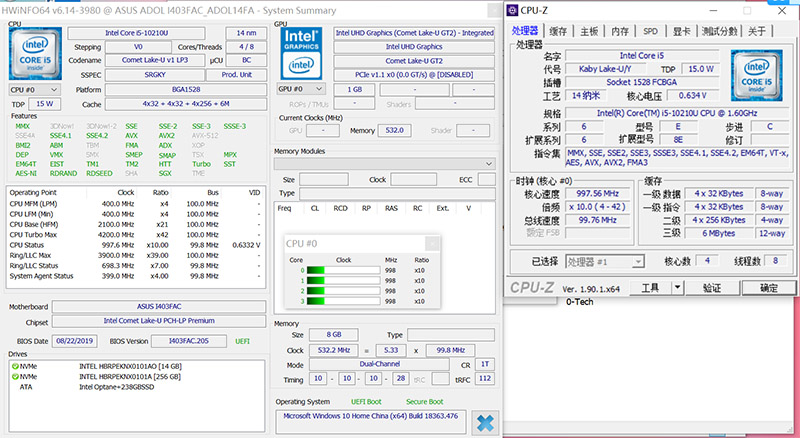
Task: Click the Secure Boot label
Action: tap(424, 402)
